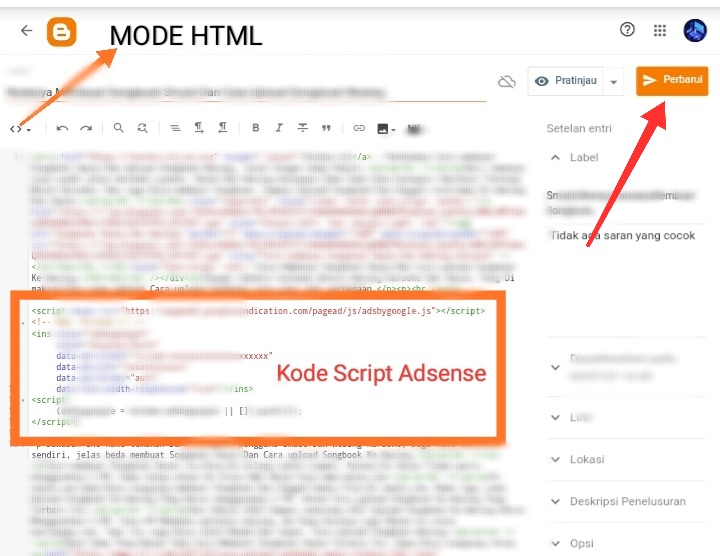Open the Blogger logo home
The image size is (720, 556).
pos(62,32)
